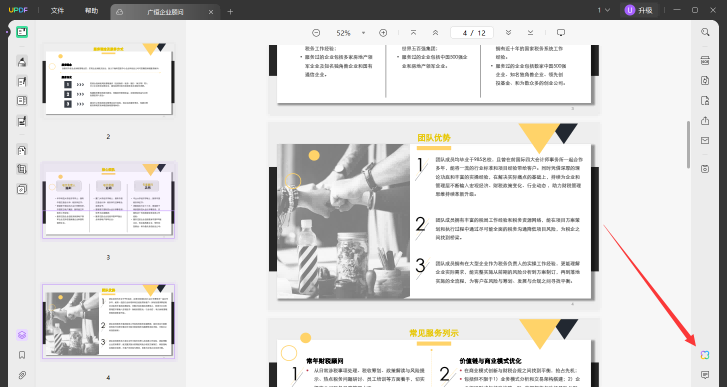The image size is (727, 387).
Task: Open the share file icon
Action: (705, 121)
